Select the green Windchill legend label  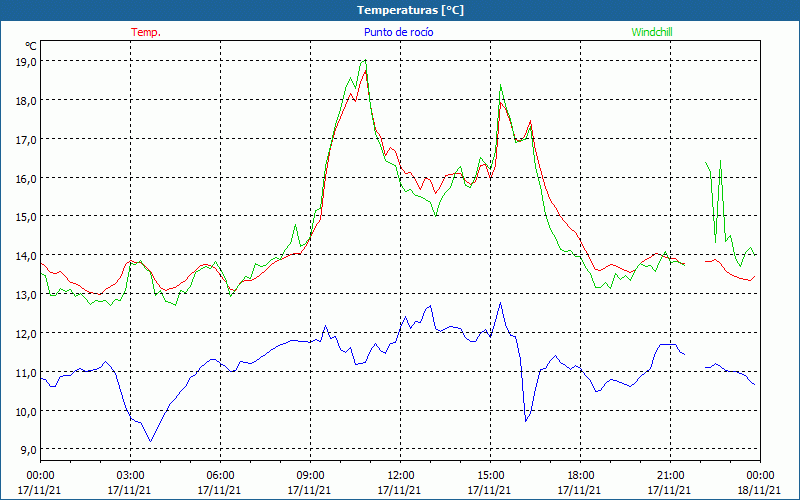coord(652,32)
